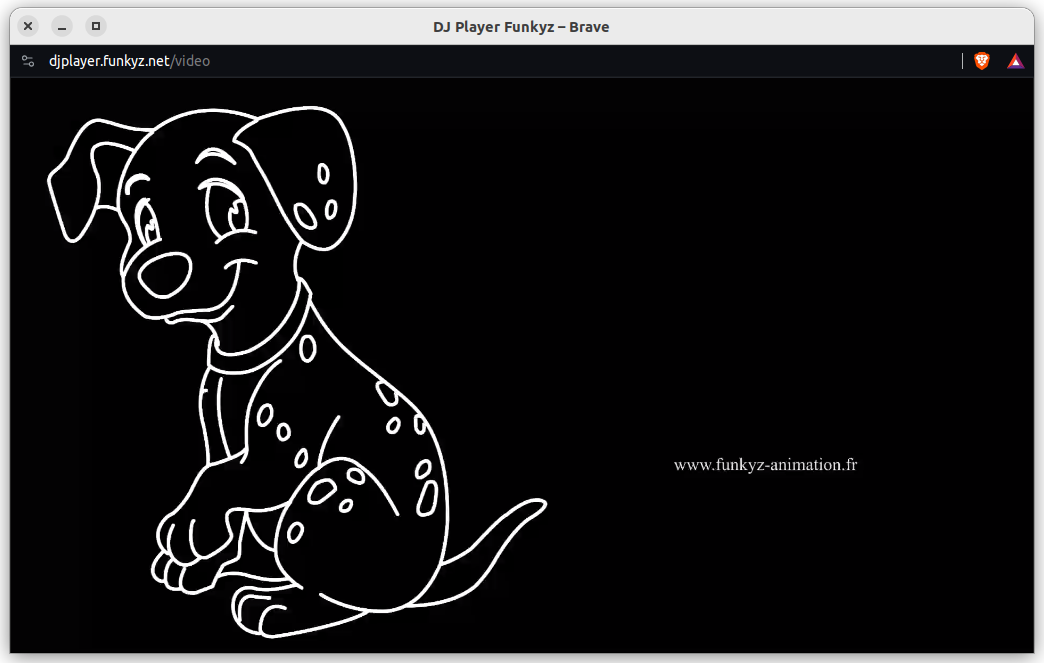The width and height of the screenshot is (1044, 663).
Task: Open the site settings icon beside the URL
Action: (x=28, y=61)
